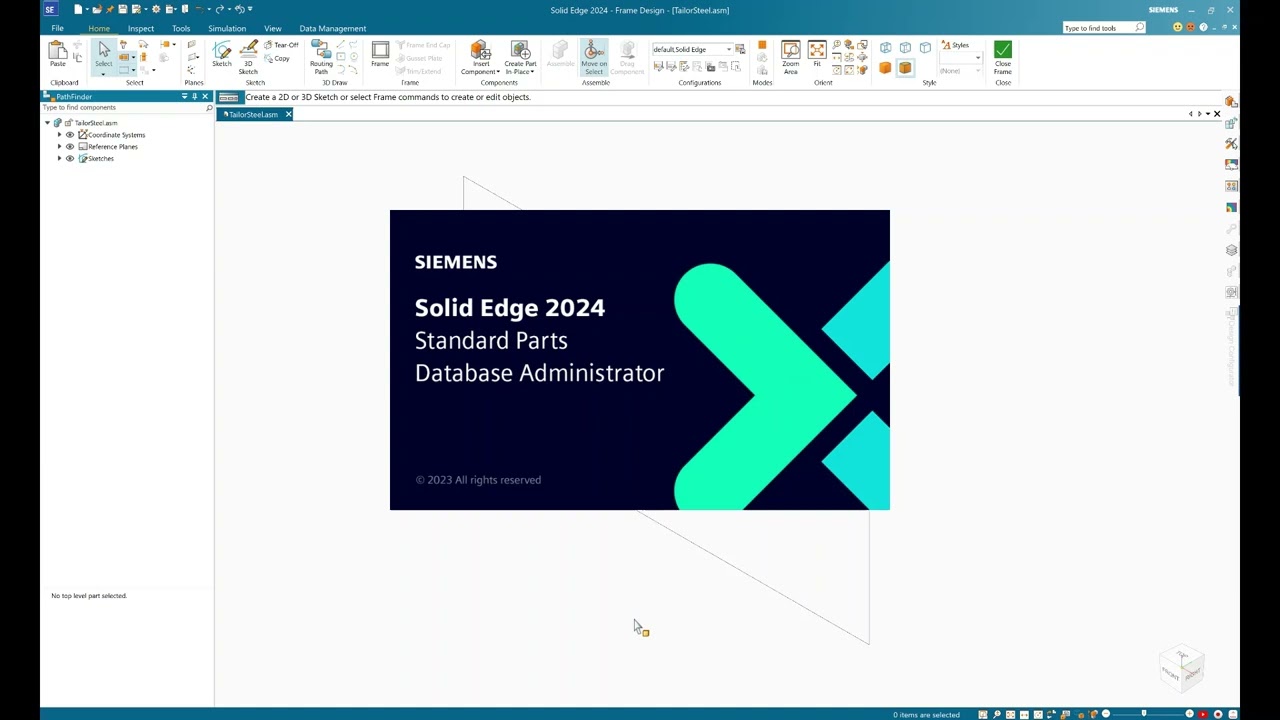Click the save disk icon in quick access toolbar

(122, 9)
